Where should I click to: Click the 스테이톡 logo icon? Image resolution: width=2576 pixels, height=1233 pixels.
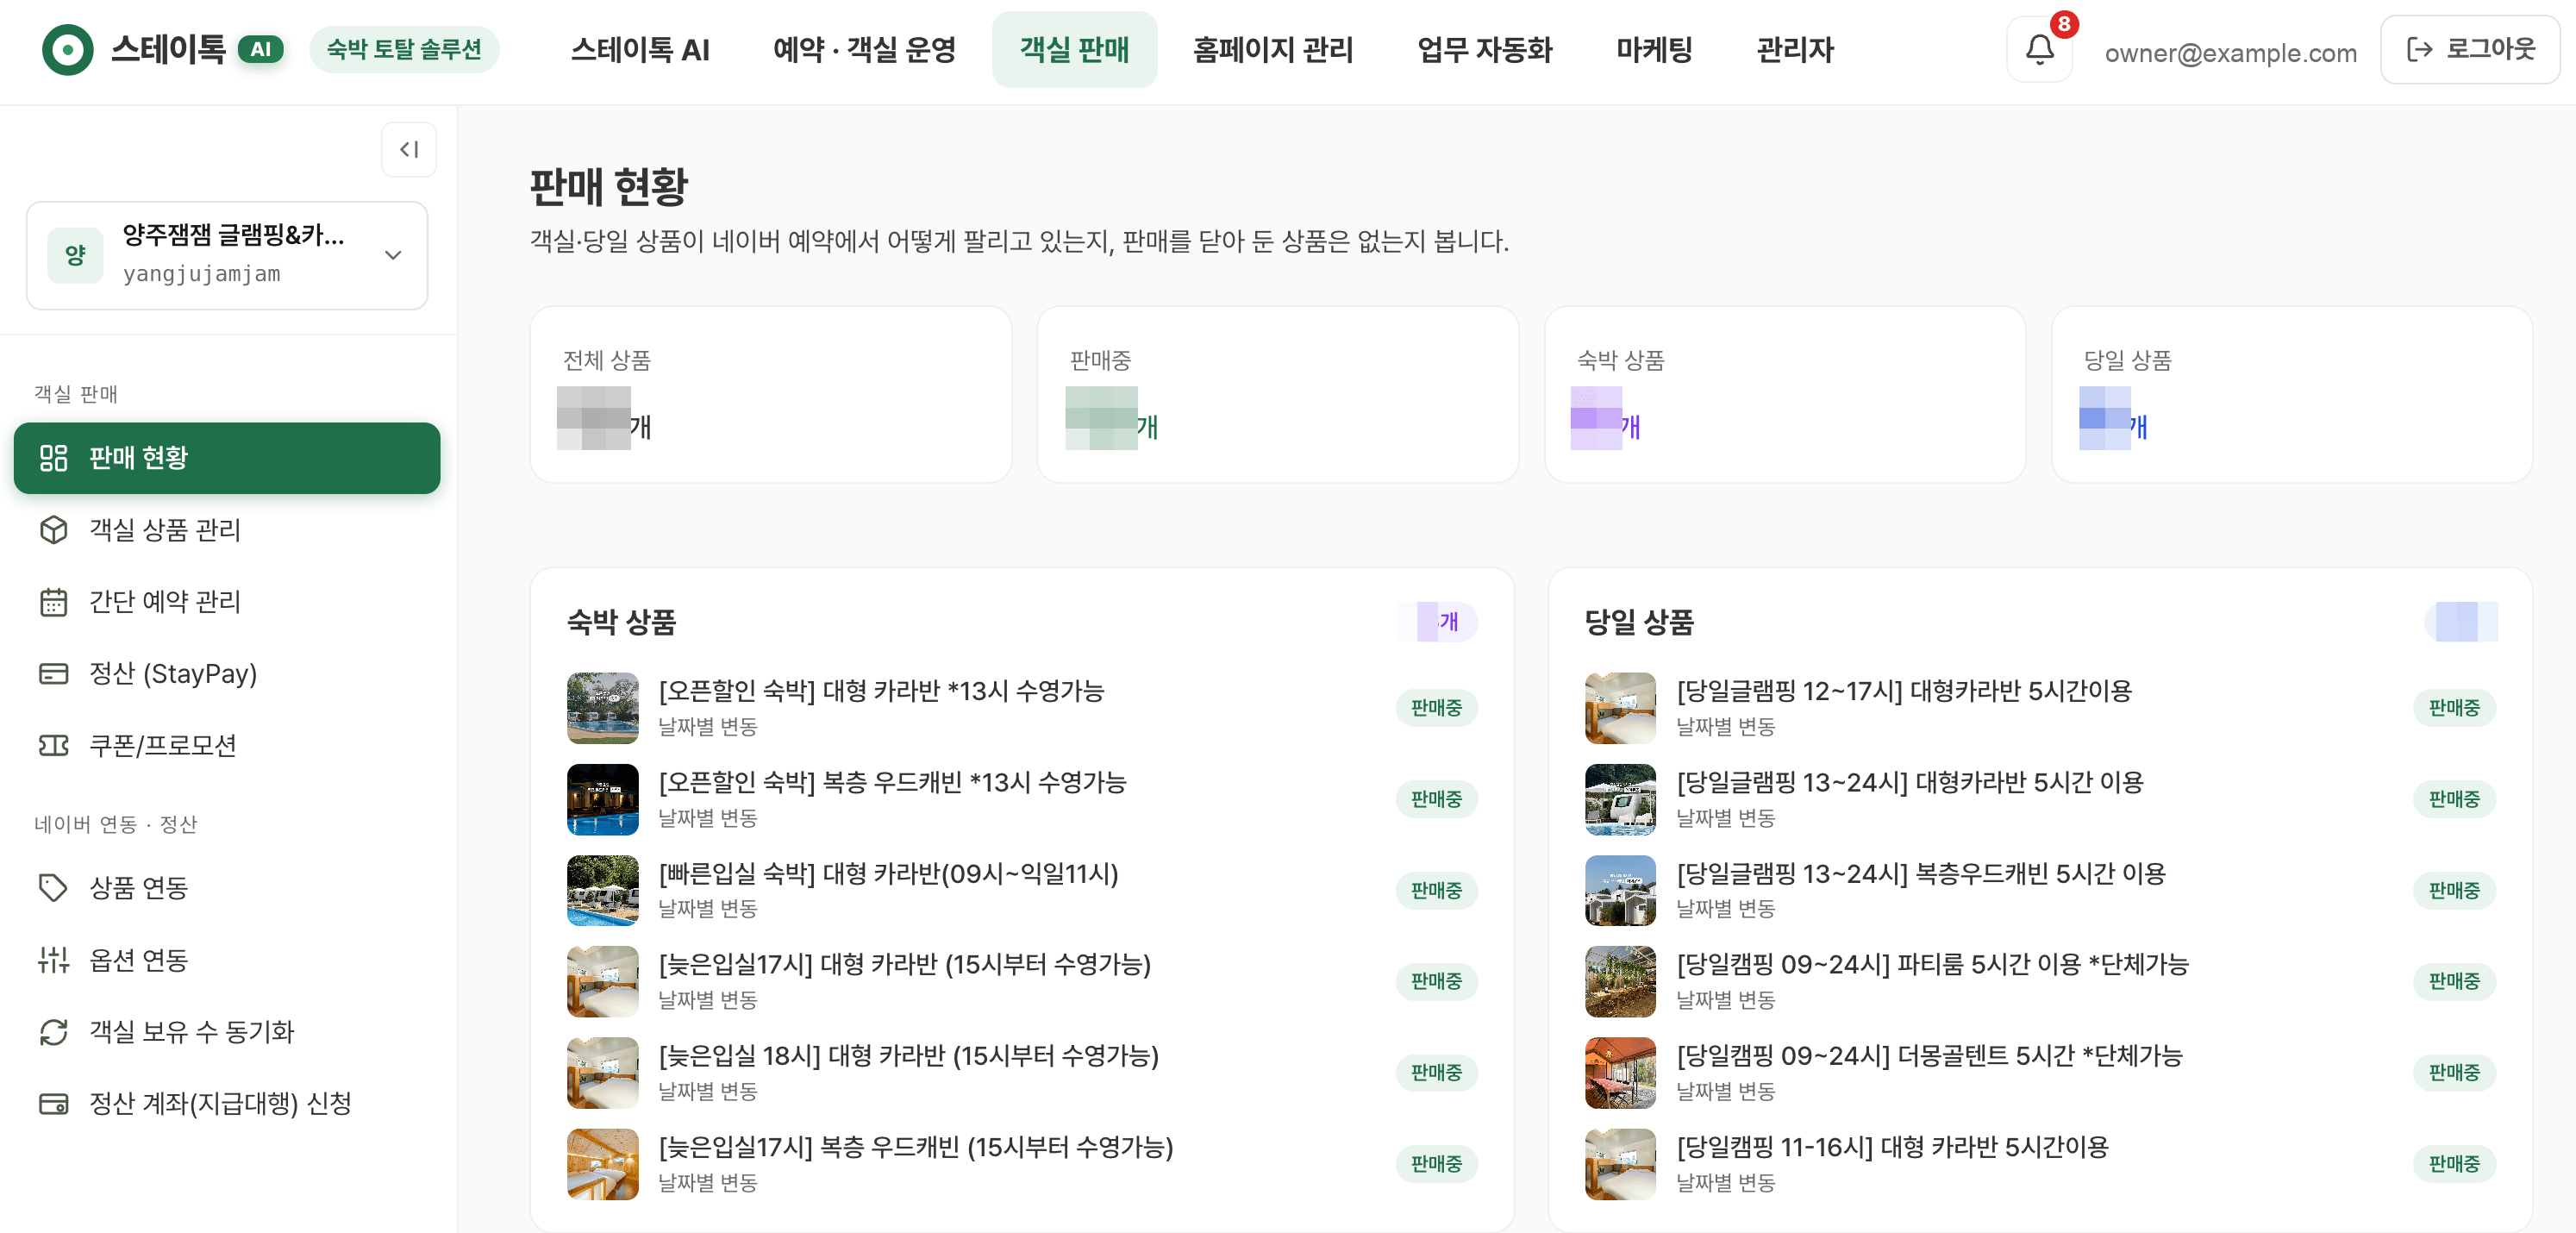point(68,49)
